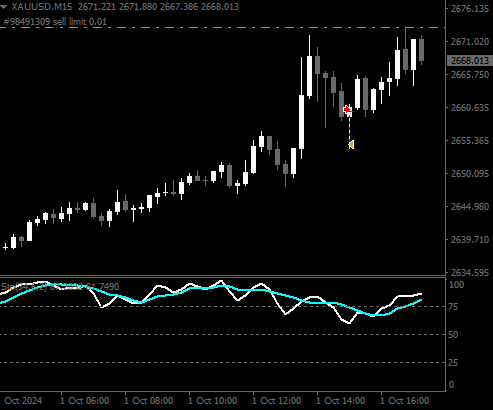The image size is (493, 410).
Task: Click the 1 Oct 06:00 time label
Action: pyautogui.click(x=85, y=400)
